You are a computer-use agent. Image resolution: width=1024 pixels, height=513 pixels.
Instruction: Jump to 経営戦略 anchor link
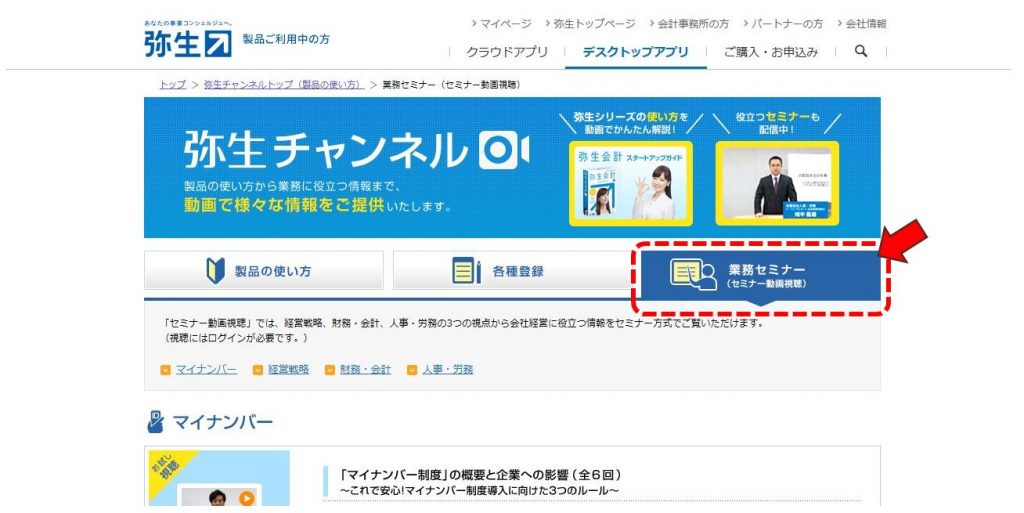tap(289, 370)
